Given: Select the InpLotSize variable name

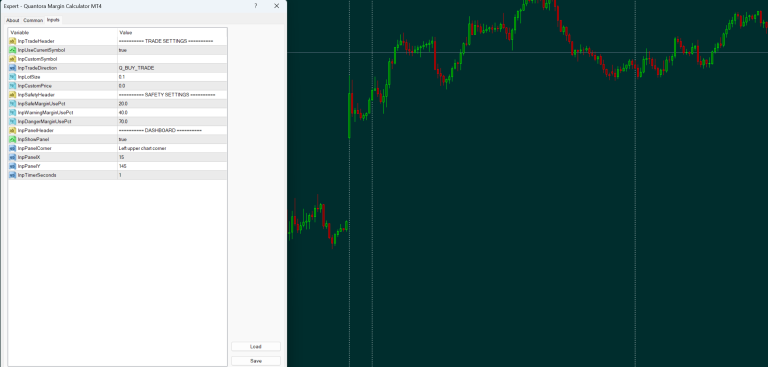Looking at the screenshot, I should [29, 77].
